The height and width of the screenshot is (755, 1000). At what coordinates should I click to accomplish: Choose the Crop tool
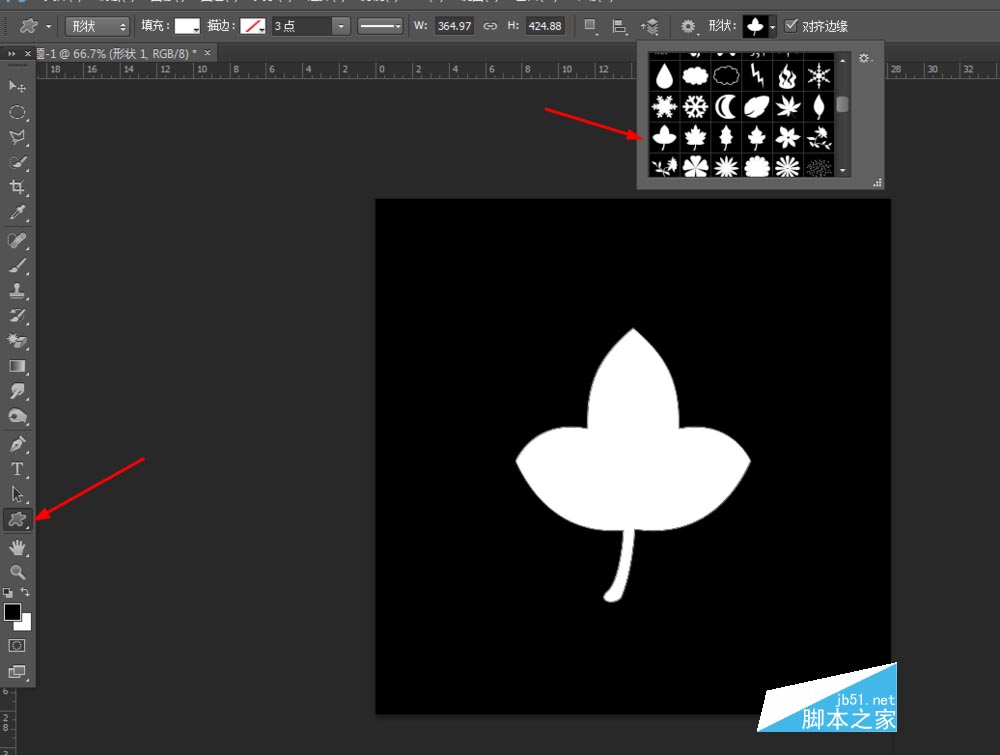(17, 187)
